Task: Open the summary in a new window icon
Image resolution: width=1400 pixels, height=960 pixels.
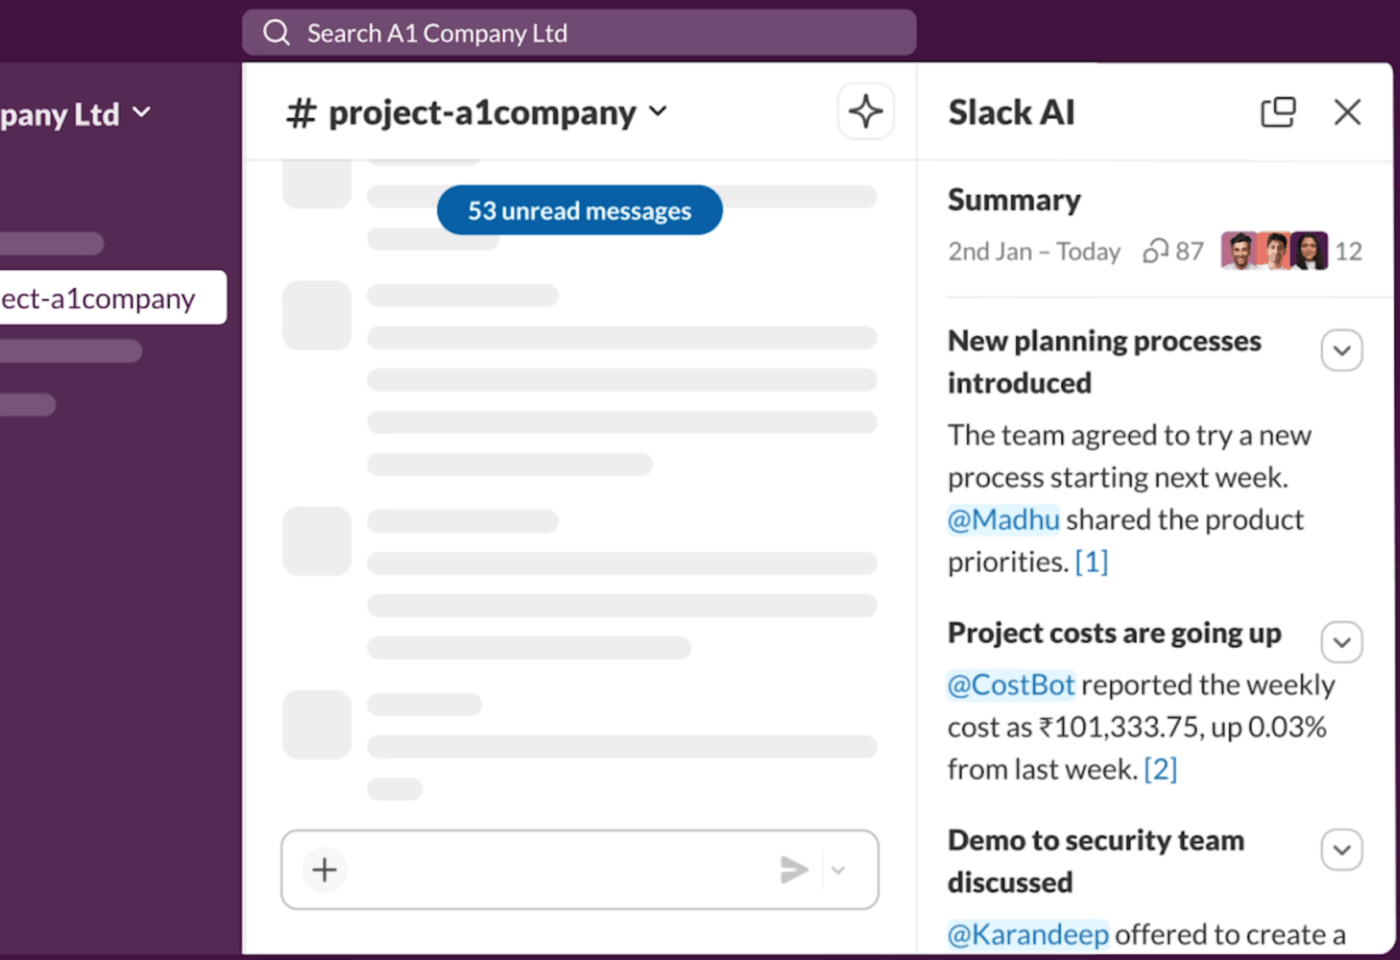Action: point(1278,112)
